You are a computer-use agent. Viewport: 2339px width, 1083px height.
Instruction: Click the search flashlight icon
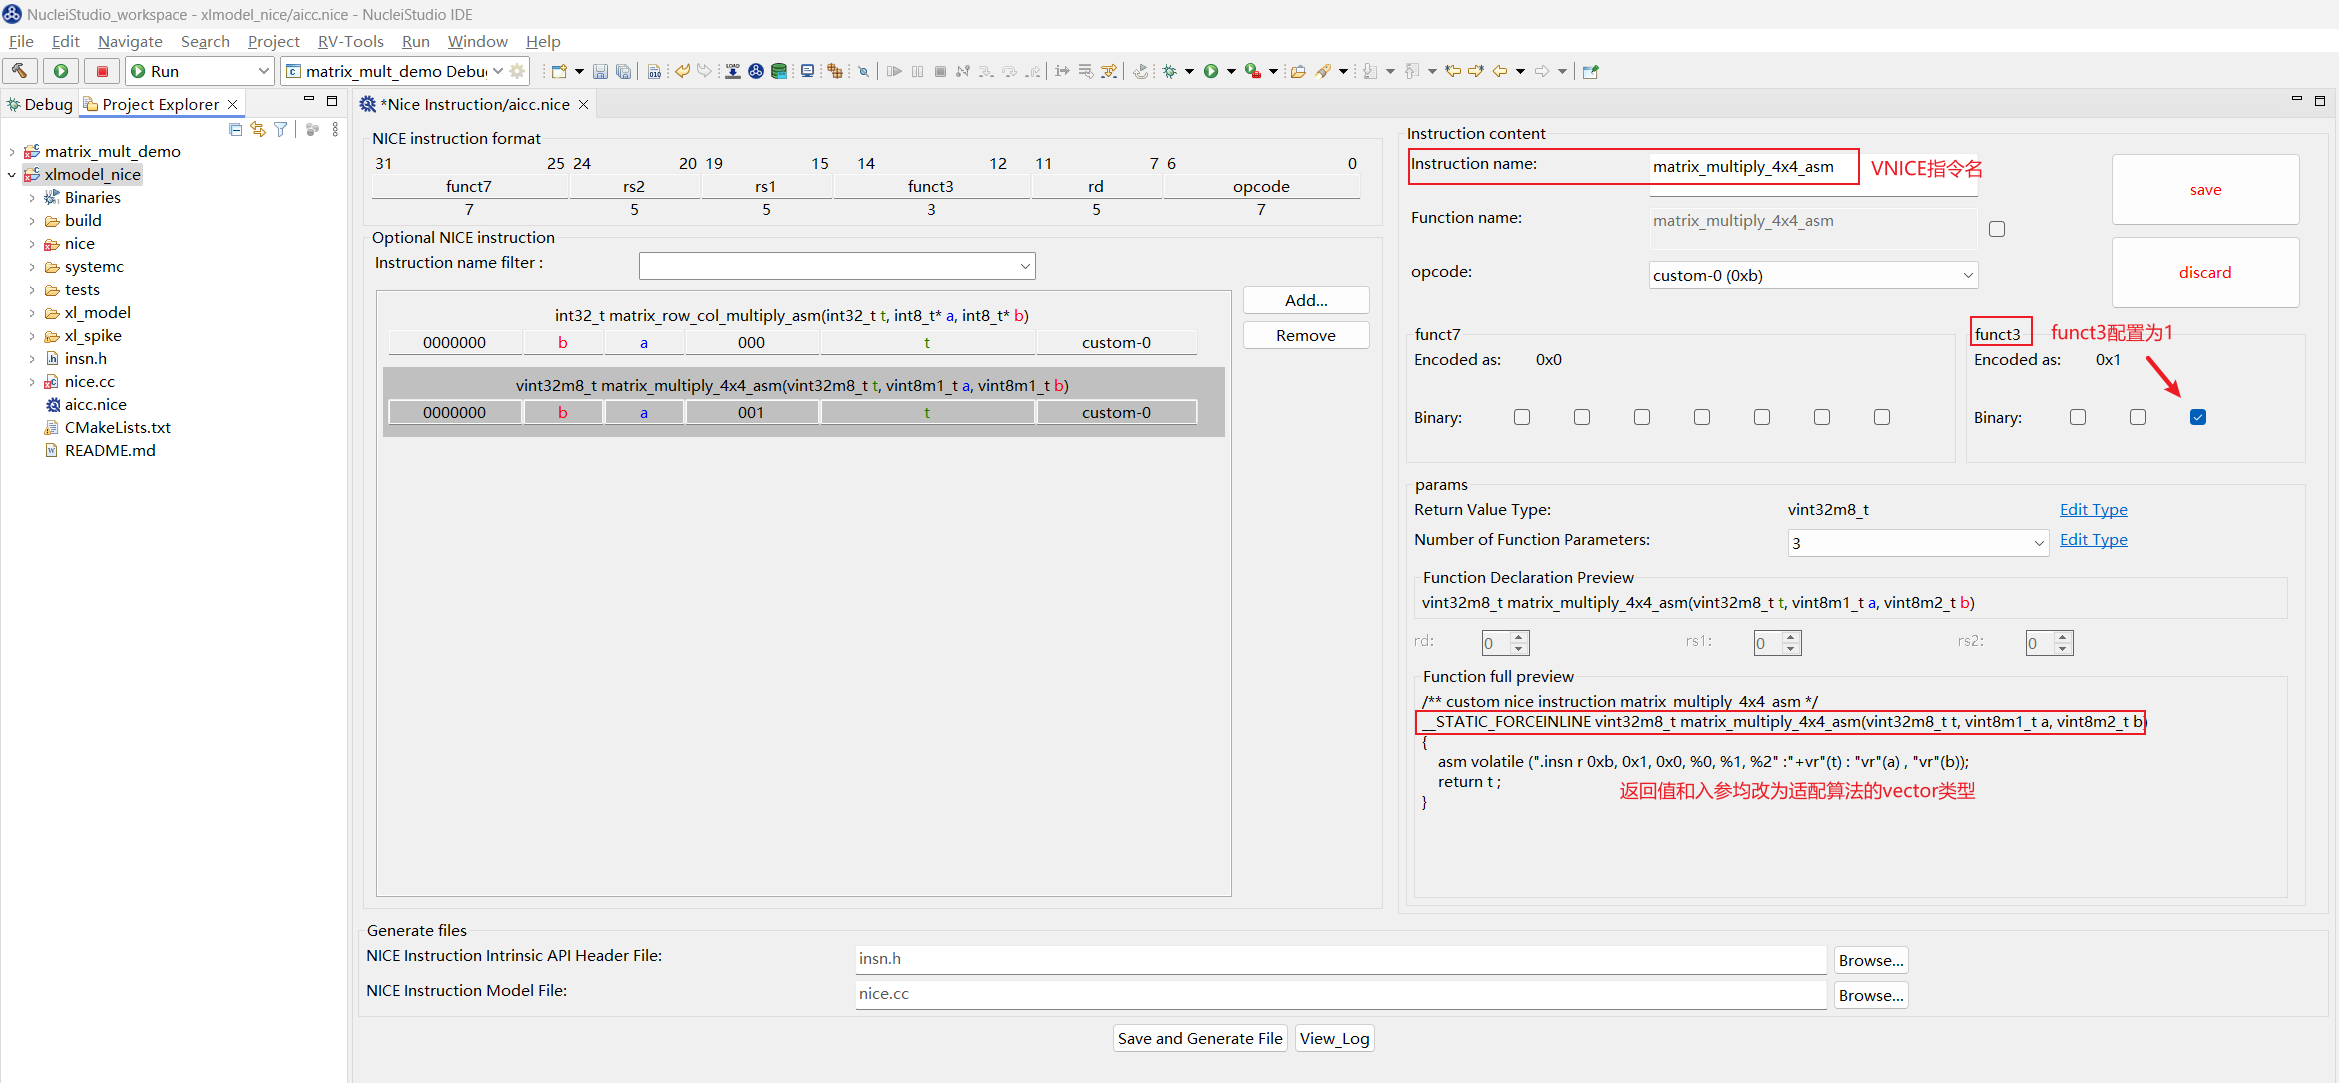(1323, 71)
